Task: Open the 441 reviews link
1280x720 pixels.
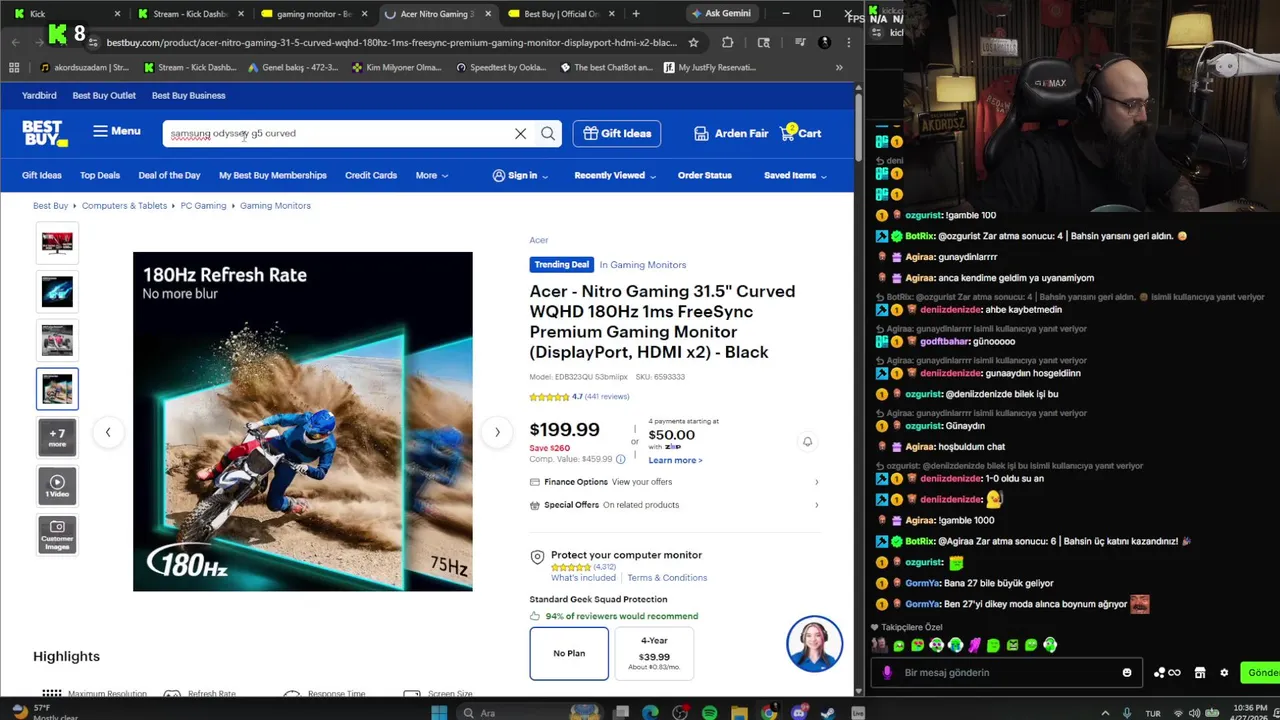Action: (607, 397)
